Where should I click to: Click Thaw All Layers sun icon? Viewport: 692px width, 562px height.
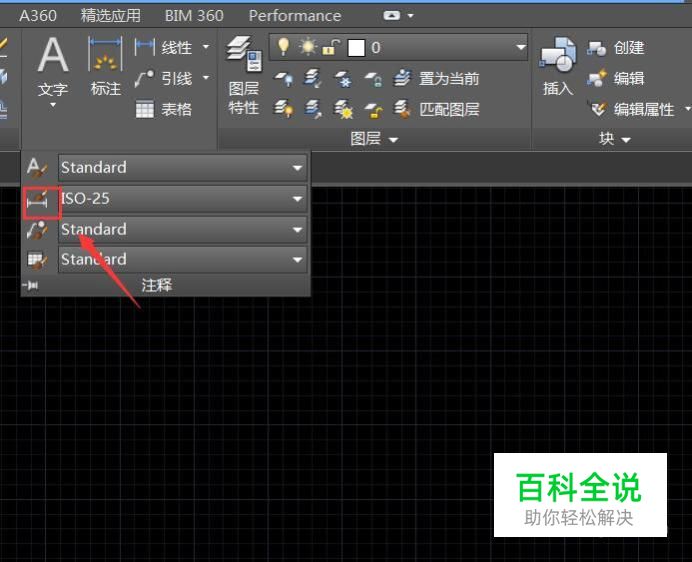coord(343,109)
